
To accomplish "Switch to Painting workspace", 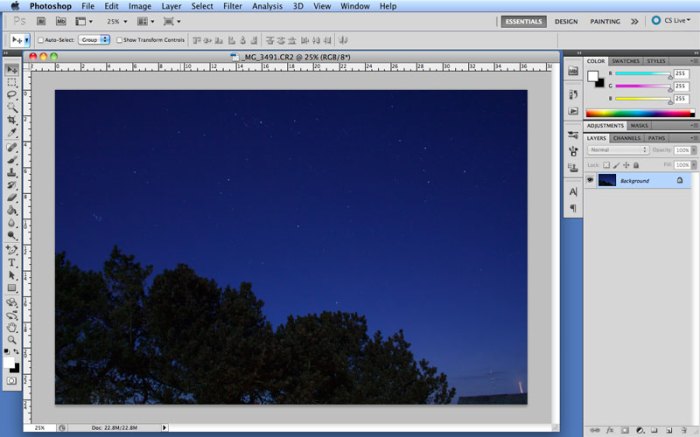I will (x=605, y=21).
